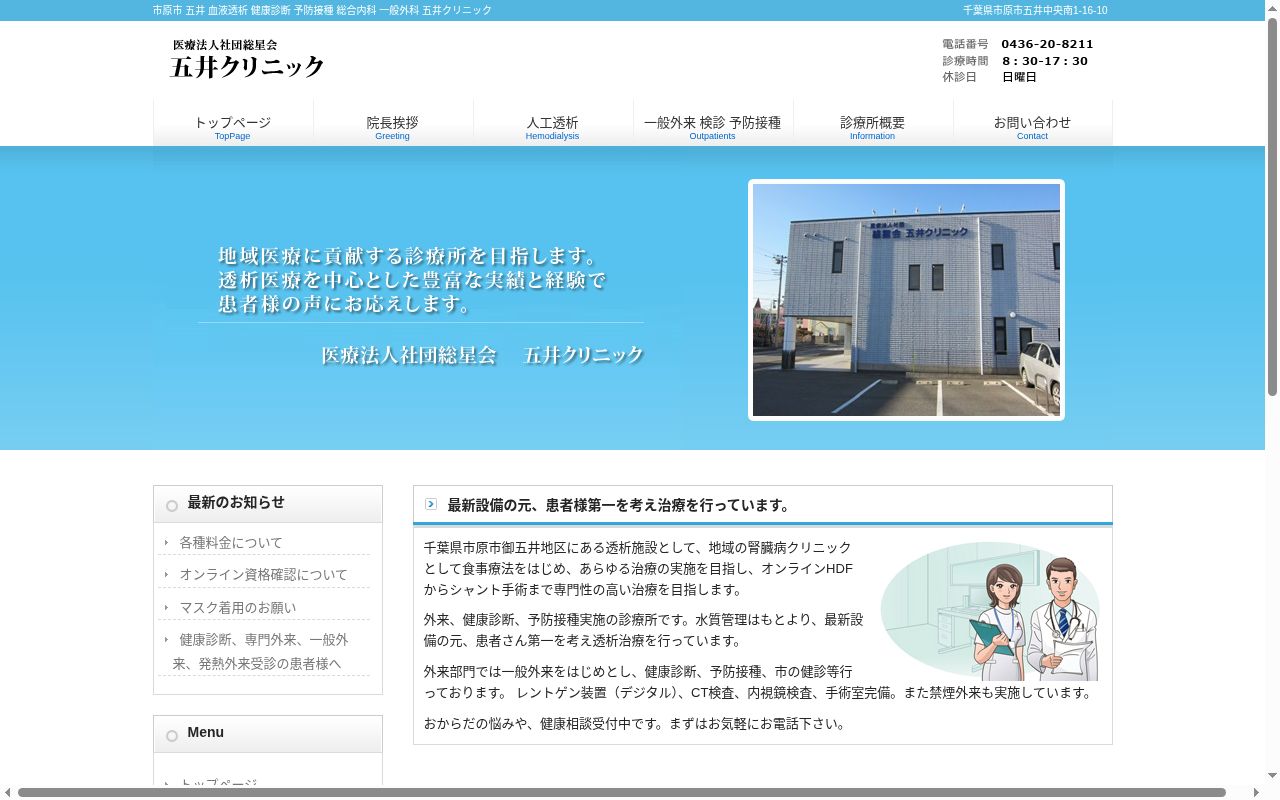This screenshot has width=1280, height=800.
Task: Click the 五井クリニック logo
Action: click(247, 59)
